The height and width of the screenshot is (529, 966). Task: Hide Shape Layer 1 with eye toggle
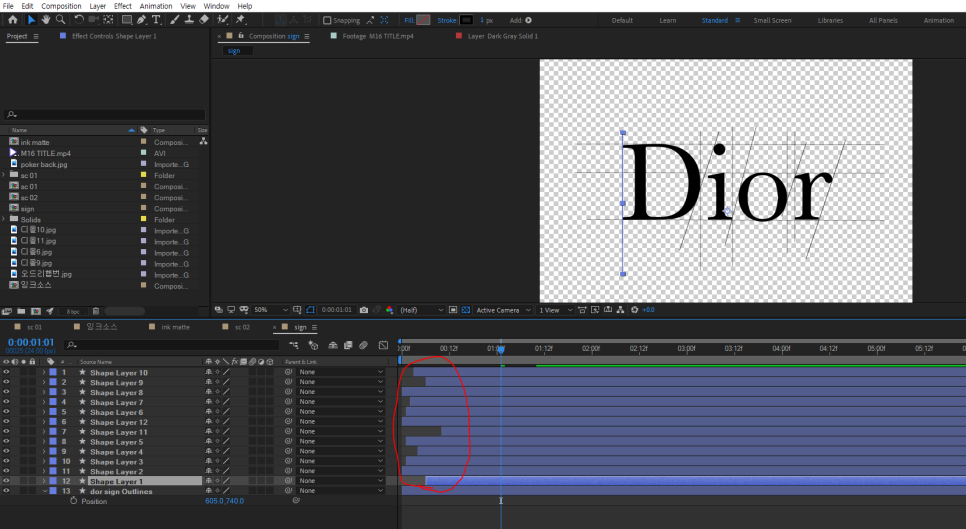[x=6, y=481]
